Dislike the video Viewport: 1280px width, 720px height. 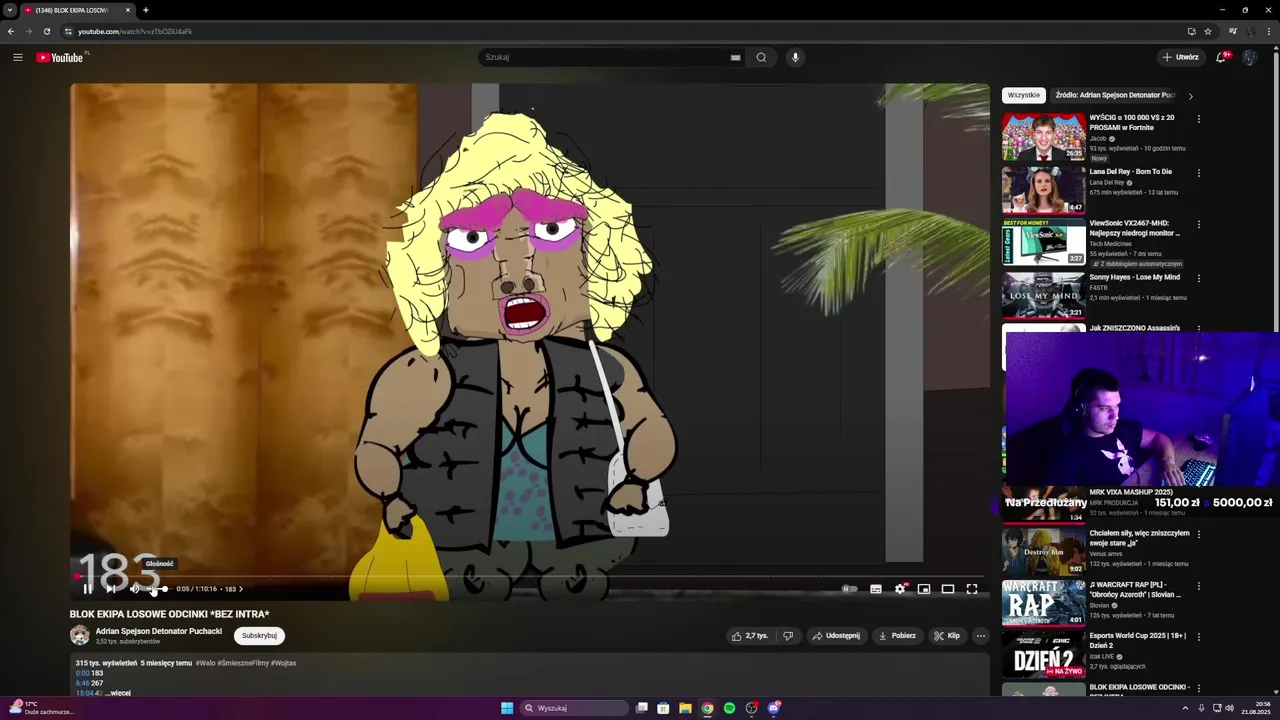point(788,635)
